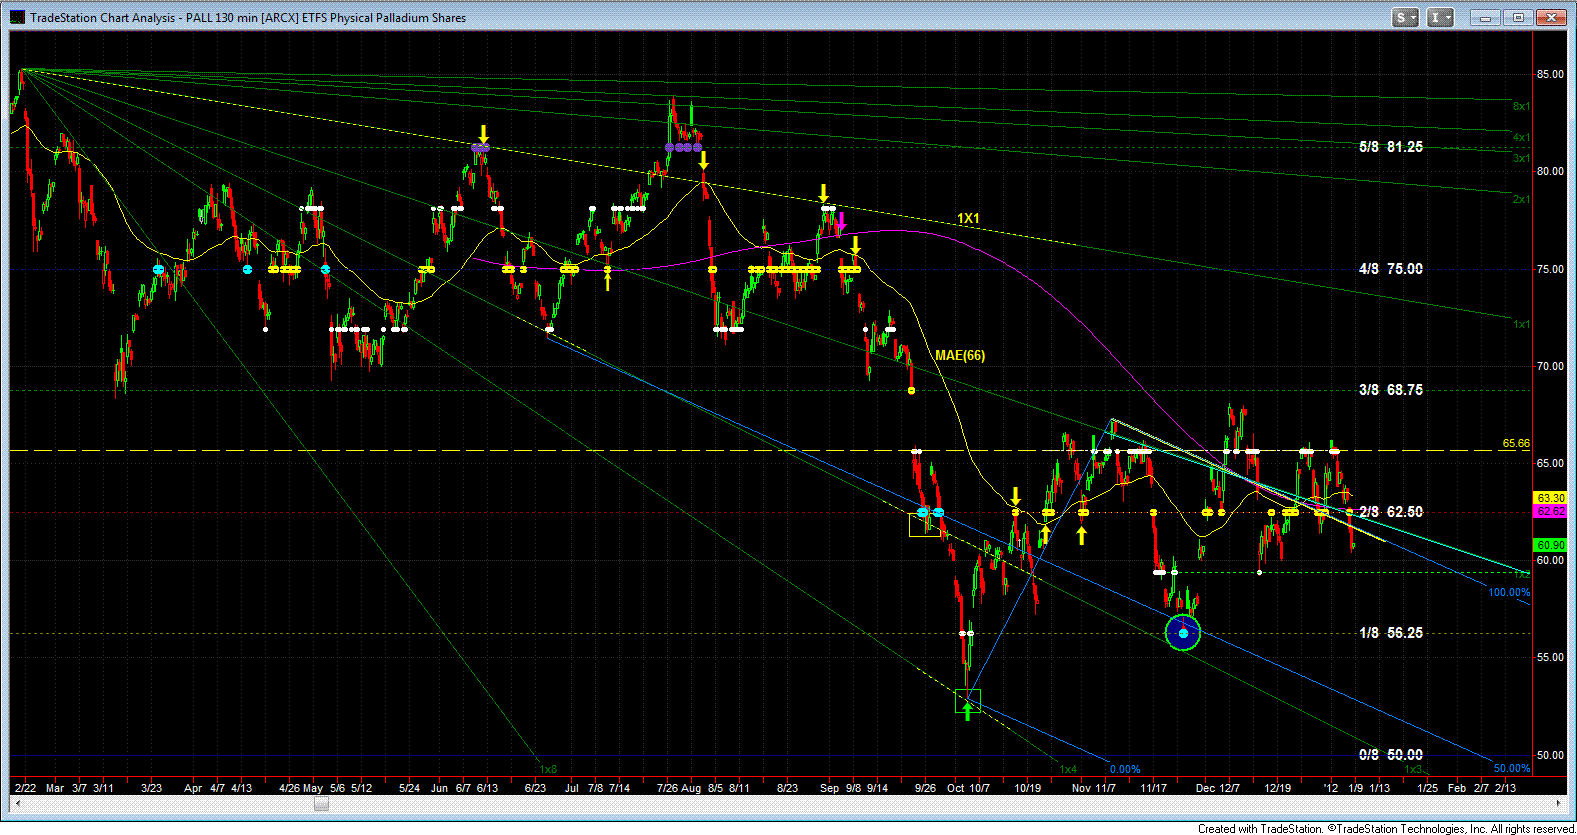Click the horizontal scrollbar right arrow
Screen dimensions: 1577x835
(x=1560, y=803)
